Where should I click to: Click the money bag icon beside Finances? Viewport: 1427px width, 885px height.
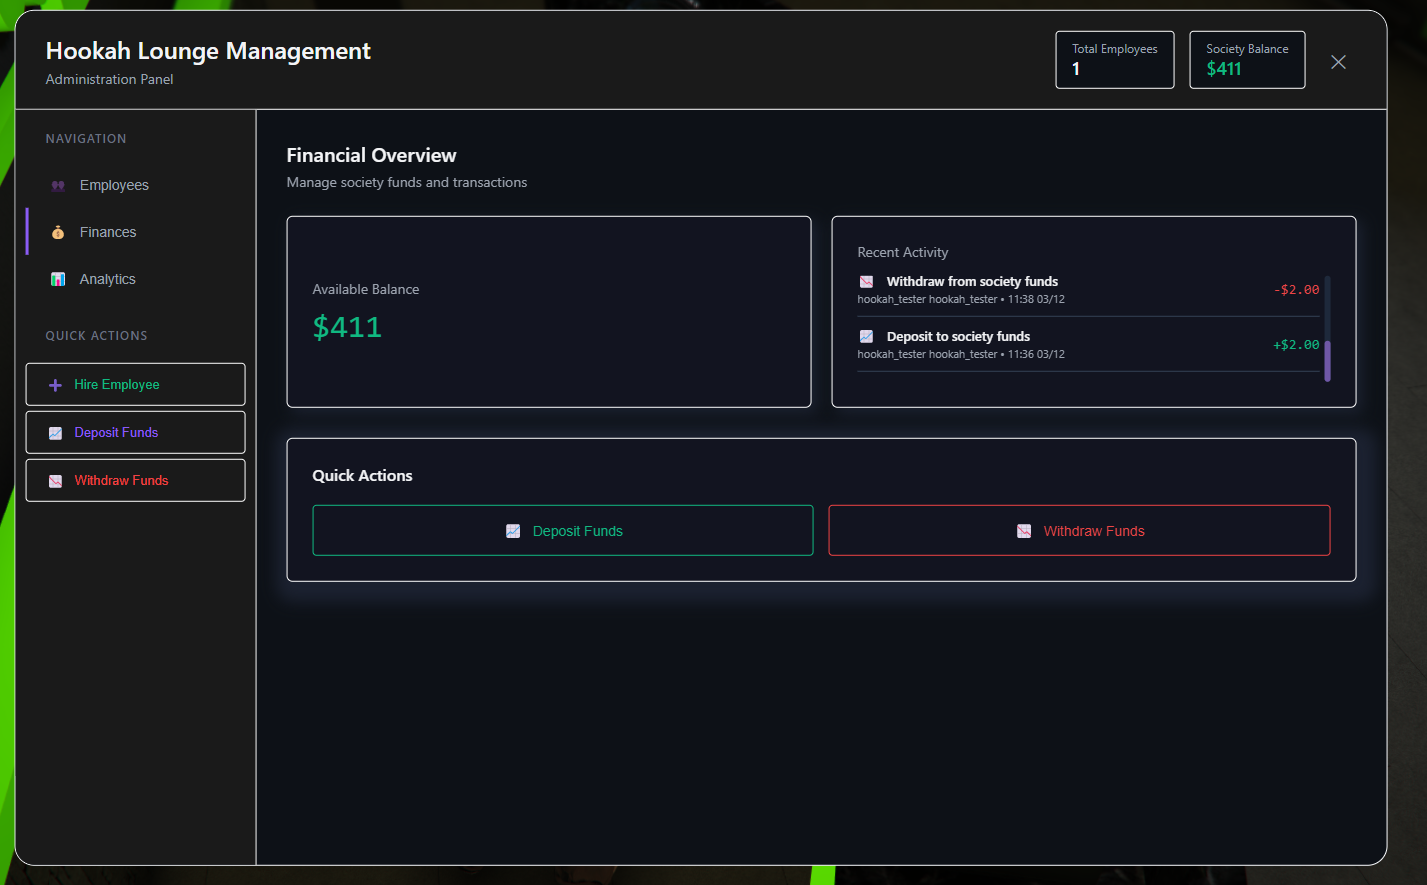click(58, 232)
